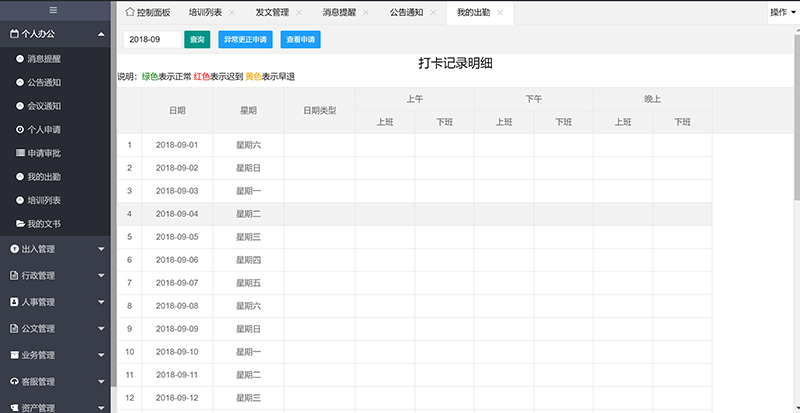Click the green 查询 button
The height and width of the screenshot is (413, 800).
point(197,39)
